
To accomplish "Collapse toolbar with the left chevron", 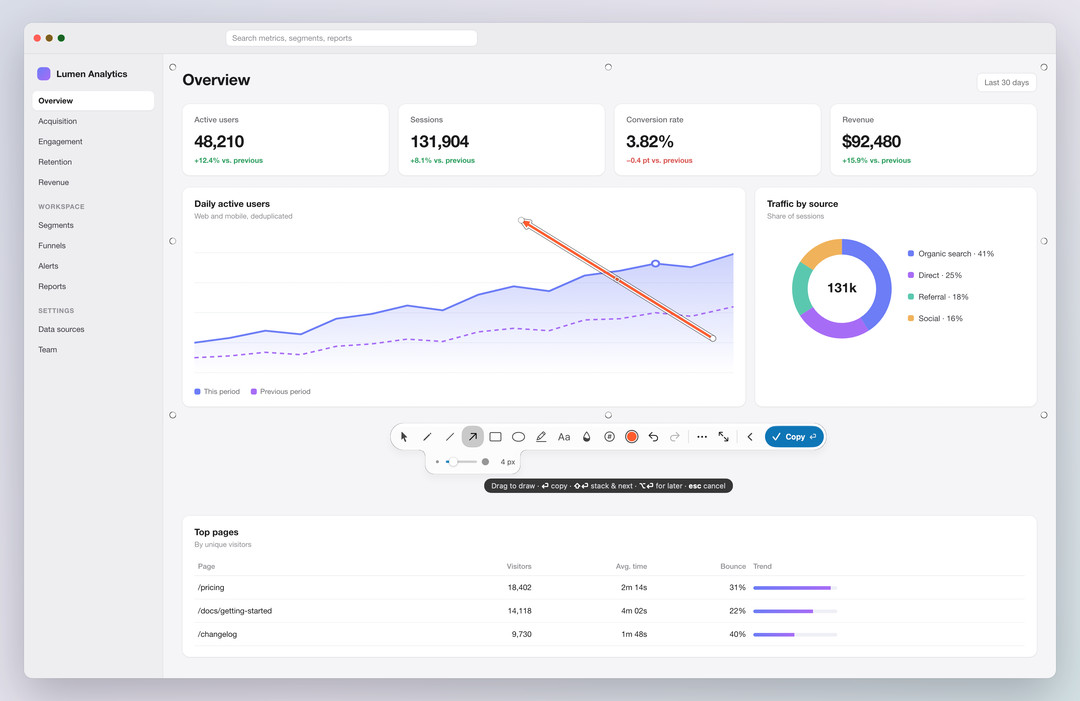I will (x=750, y=437).
